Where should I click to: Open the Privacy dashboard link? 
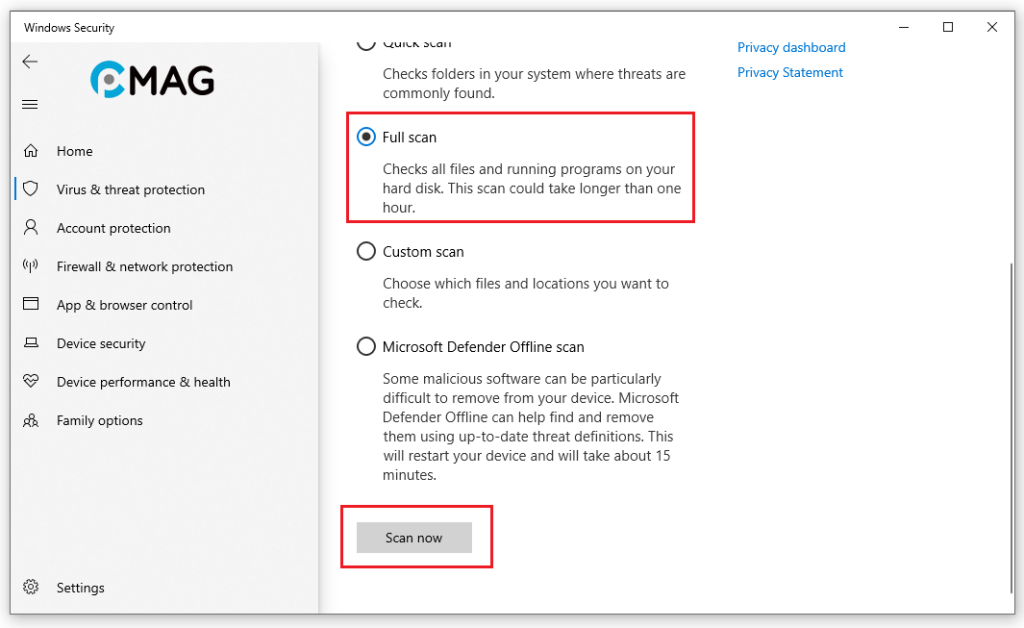point(791,47)
